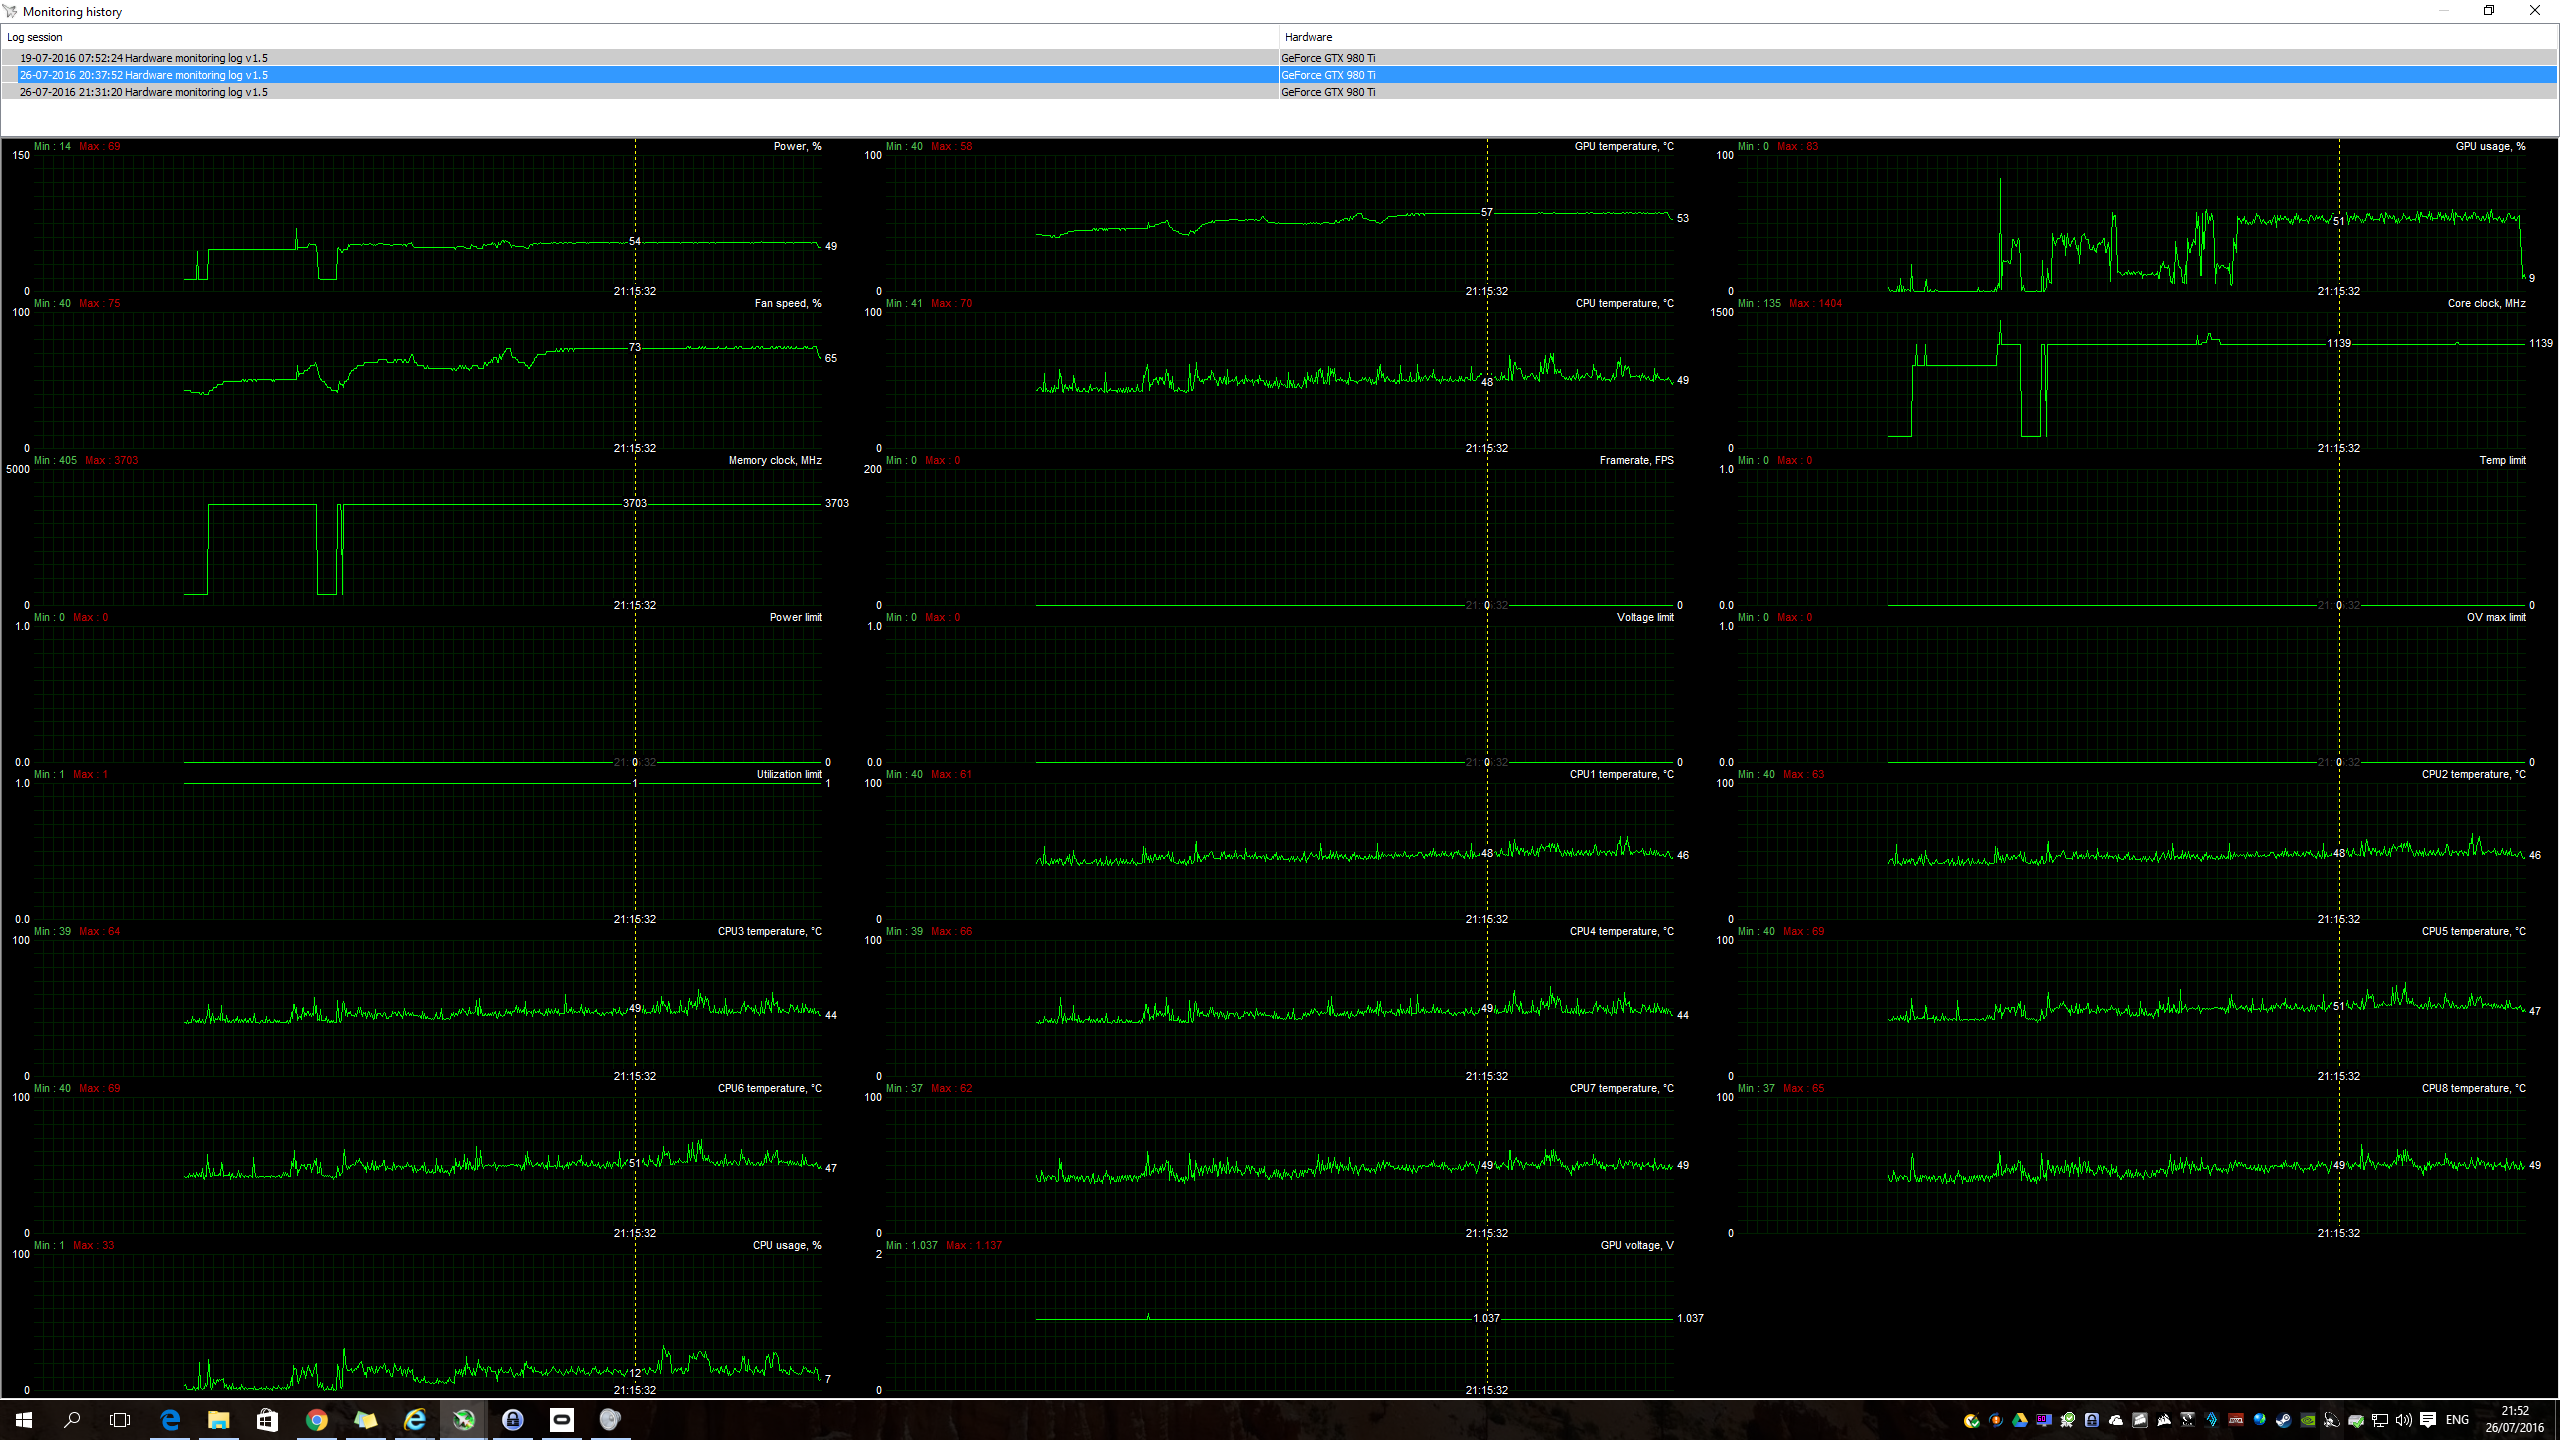Select the 26-07-2016 21:31:20 log session
This screenshot has height=1440, width=2560.
(143, 92)
